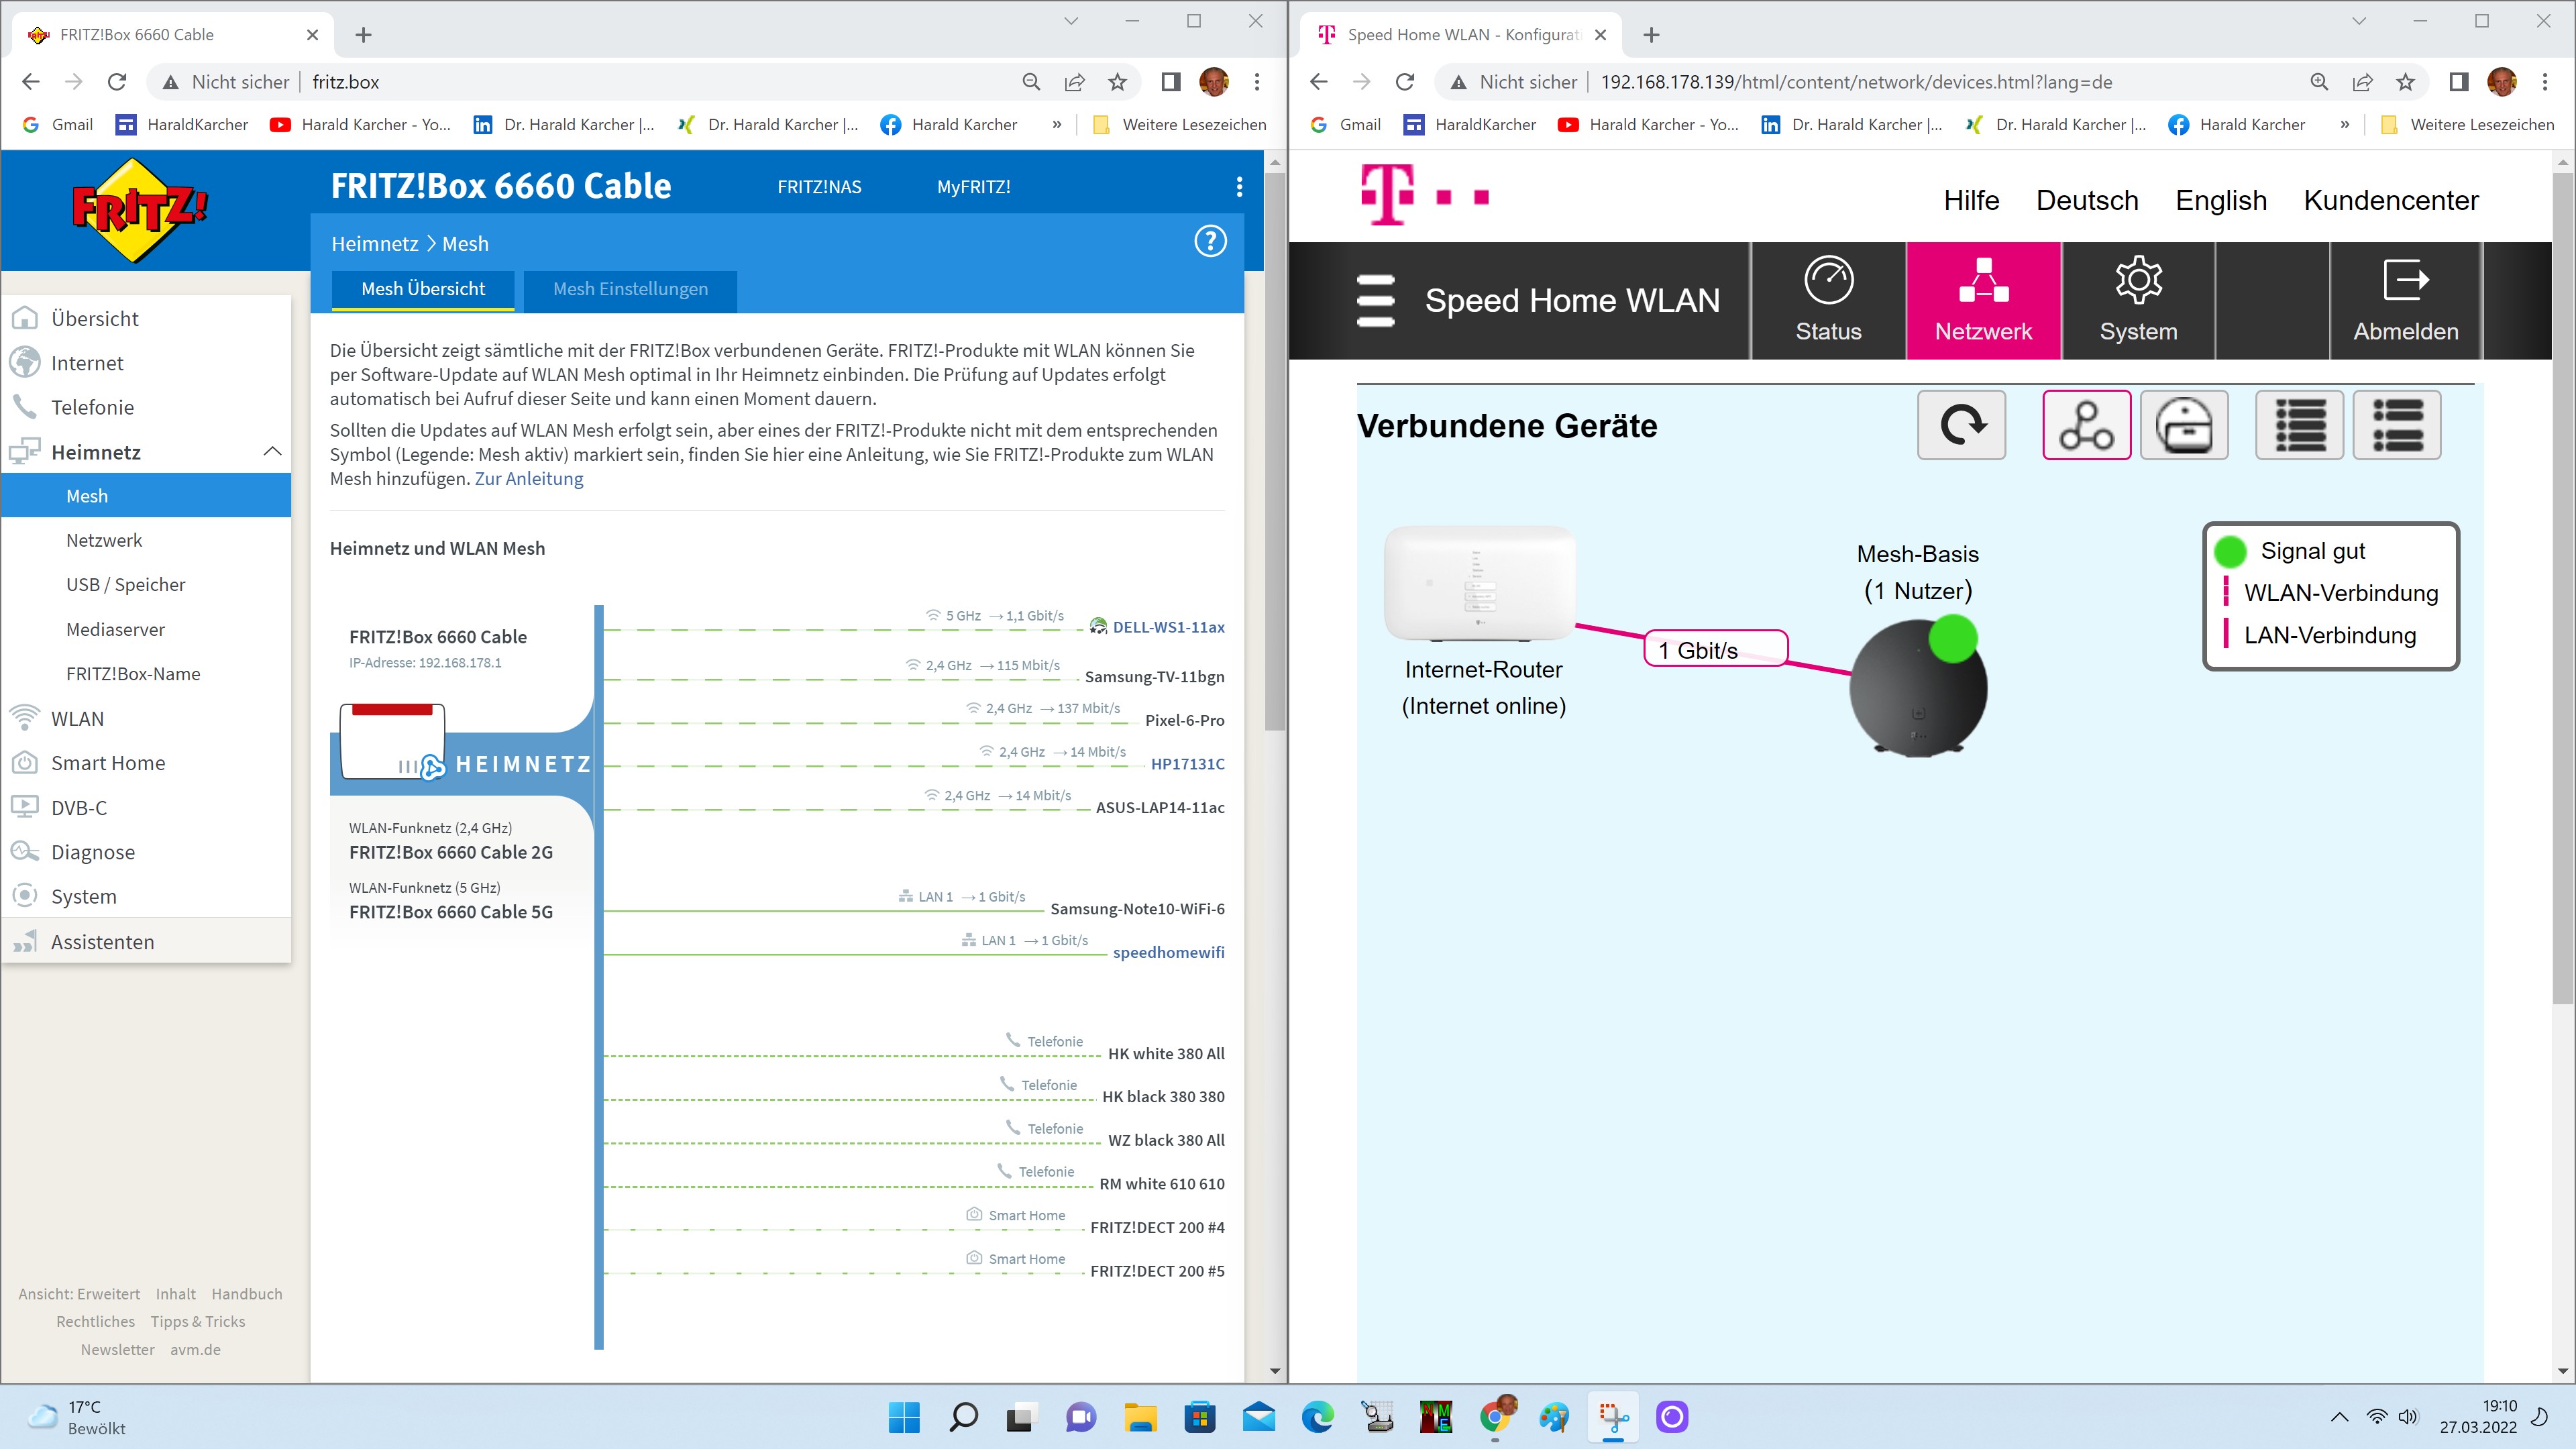The height and width of the screenshot is (1449, 2576).
Task: Show more bookmarks in left browser
Action: point(1057,125)
